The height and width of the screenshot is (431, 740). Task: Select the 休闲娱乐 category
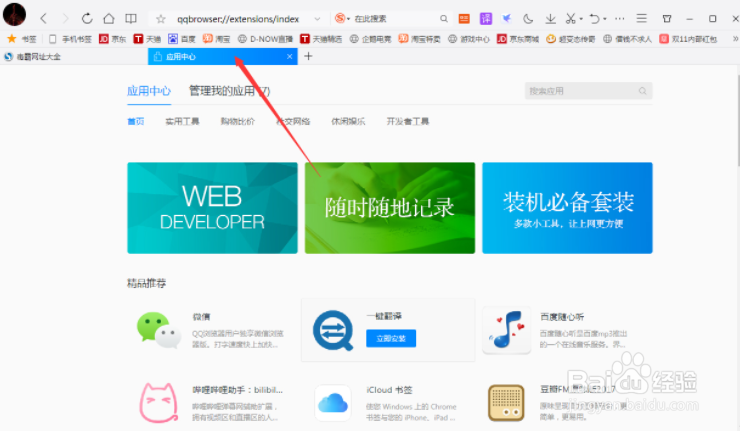coord(348,121)
